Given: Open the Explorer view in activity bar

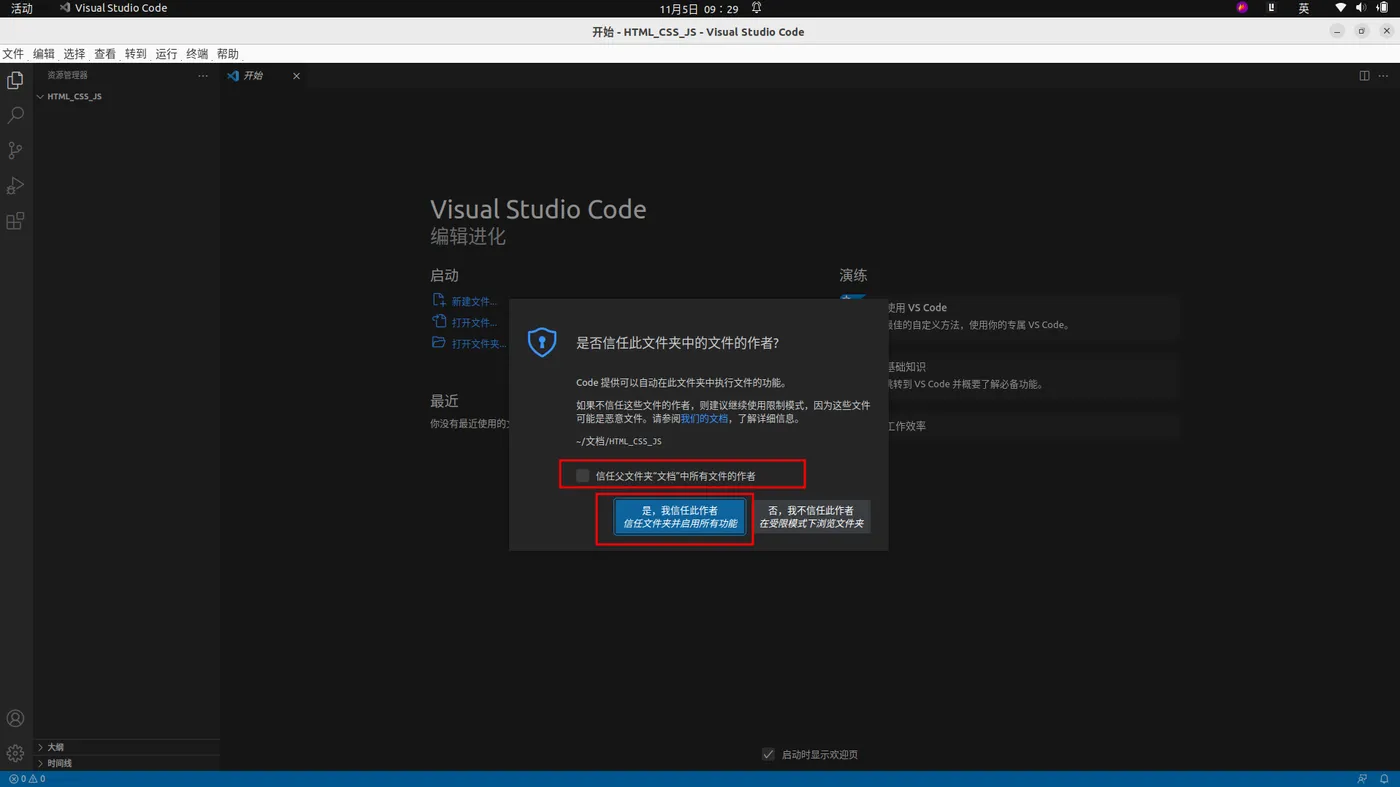Looking at the screenshot, I should pyautogui.click(x=15, y=80).
